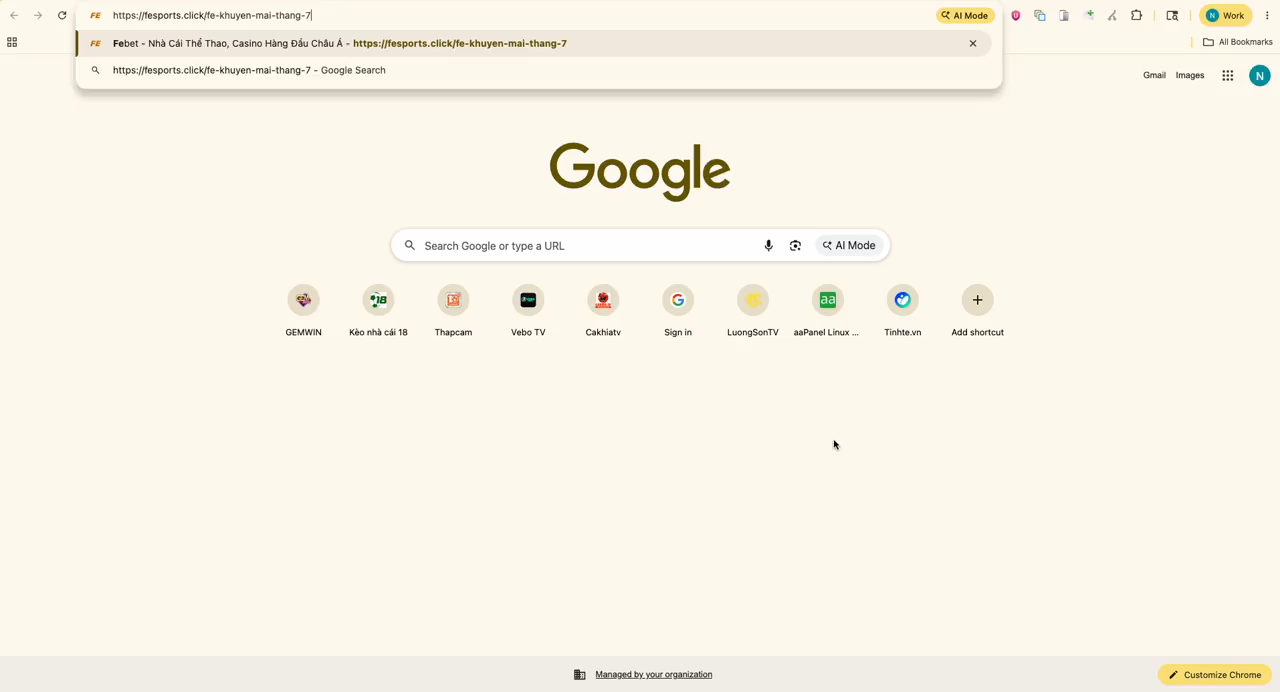Click the gray clipboard extension icon

pos(1064,15)
